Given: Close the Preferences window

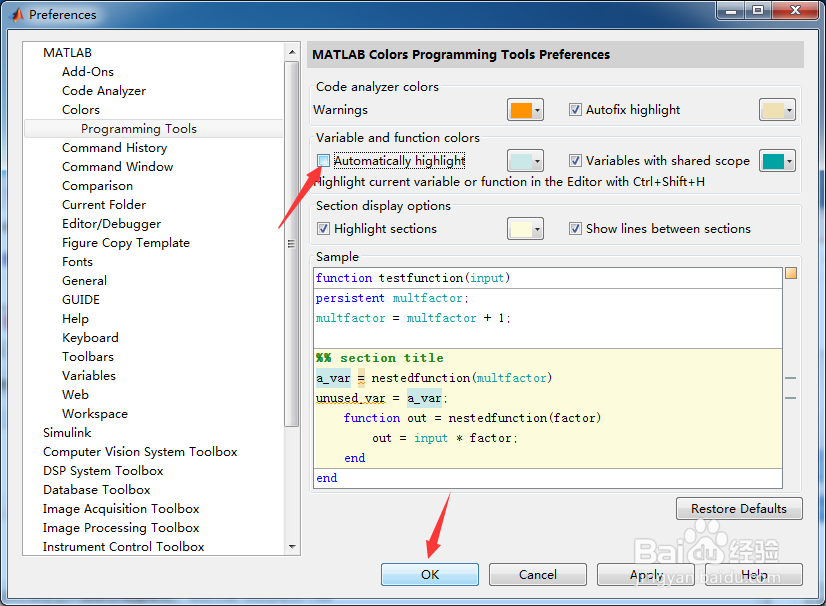Looking at the screenshot, I should [795, 11].
